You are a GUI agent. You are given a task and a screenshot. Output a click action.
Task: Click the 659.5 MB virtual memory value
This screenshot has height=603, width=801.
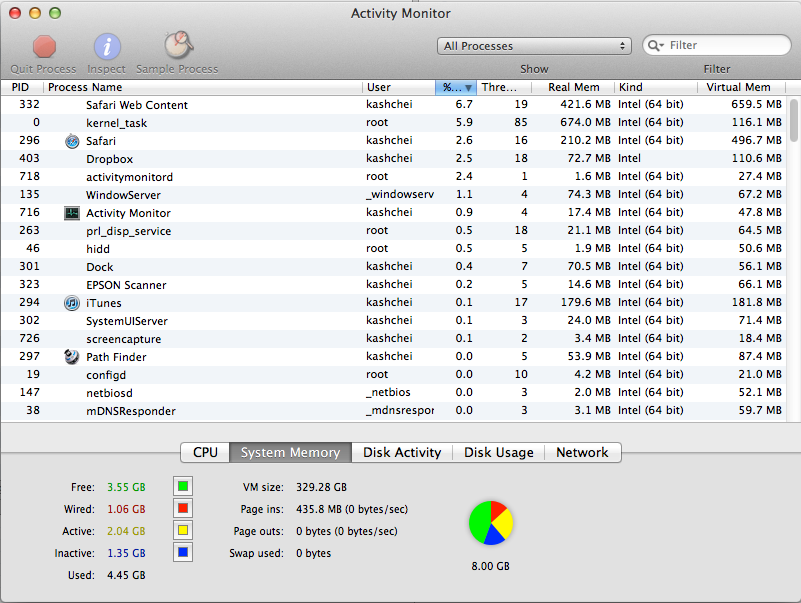coord(757,104)
